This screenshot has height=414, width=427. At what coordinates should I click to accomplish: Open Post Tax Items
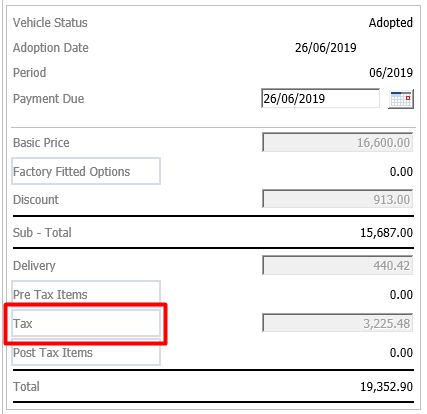86,352
